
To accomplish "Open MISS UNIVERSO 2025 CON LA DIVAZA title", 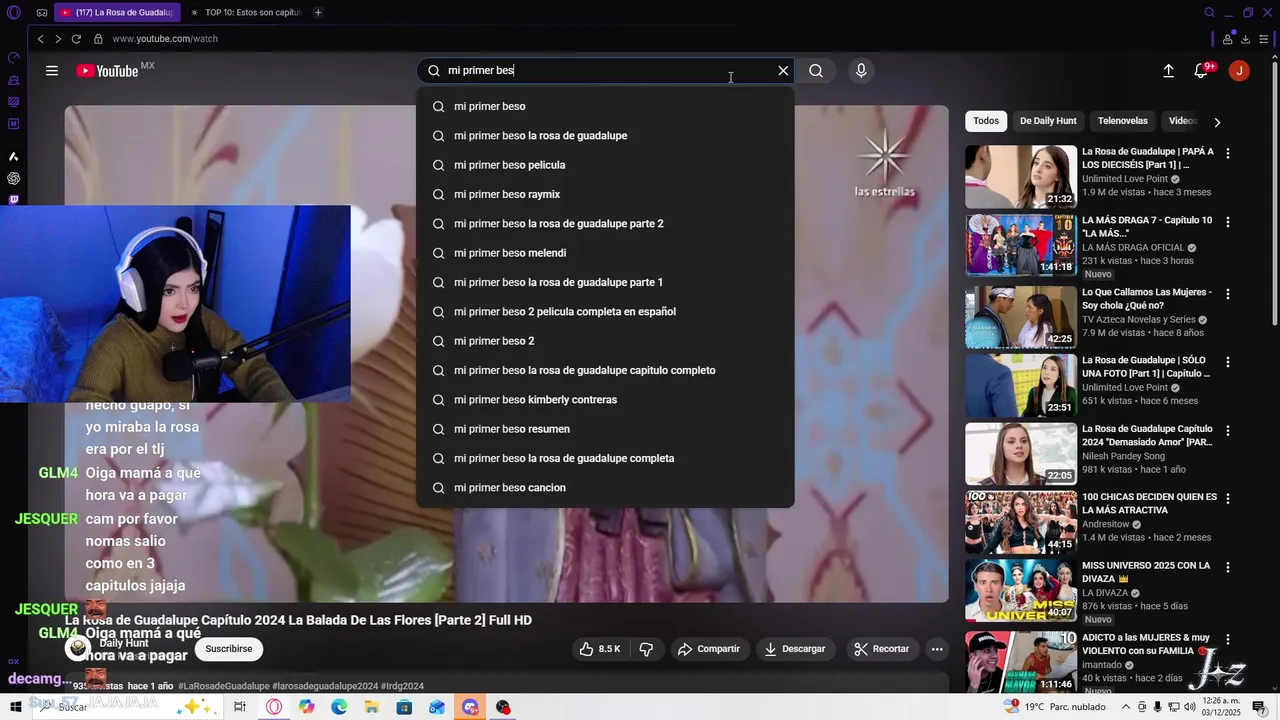I will [1146, 572].
